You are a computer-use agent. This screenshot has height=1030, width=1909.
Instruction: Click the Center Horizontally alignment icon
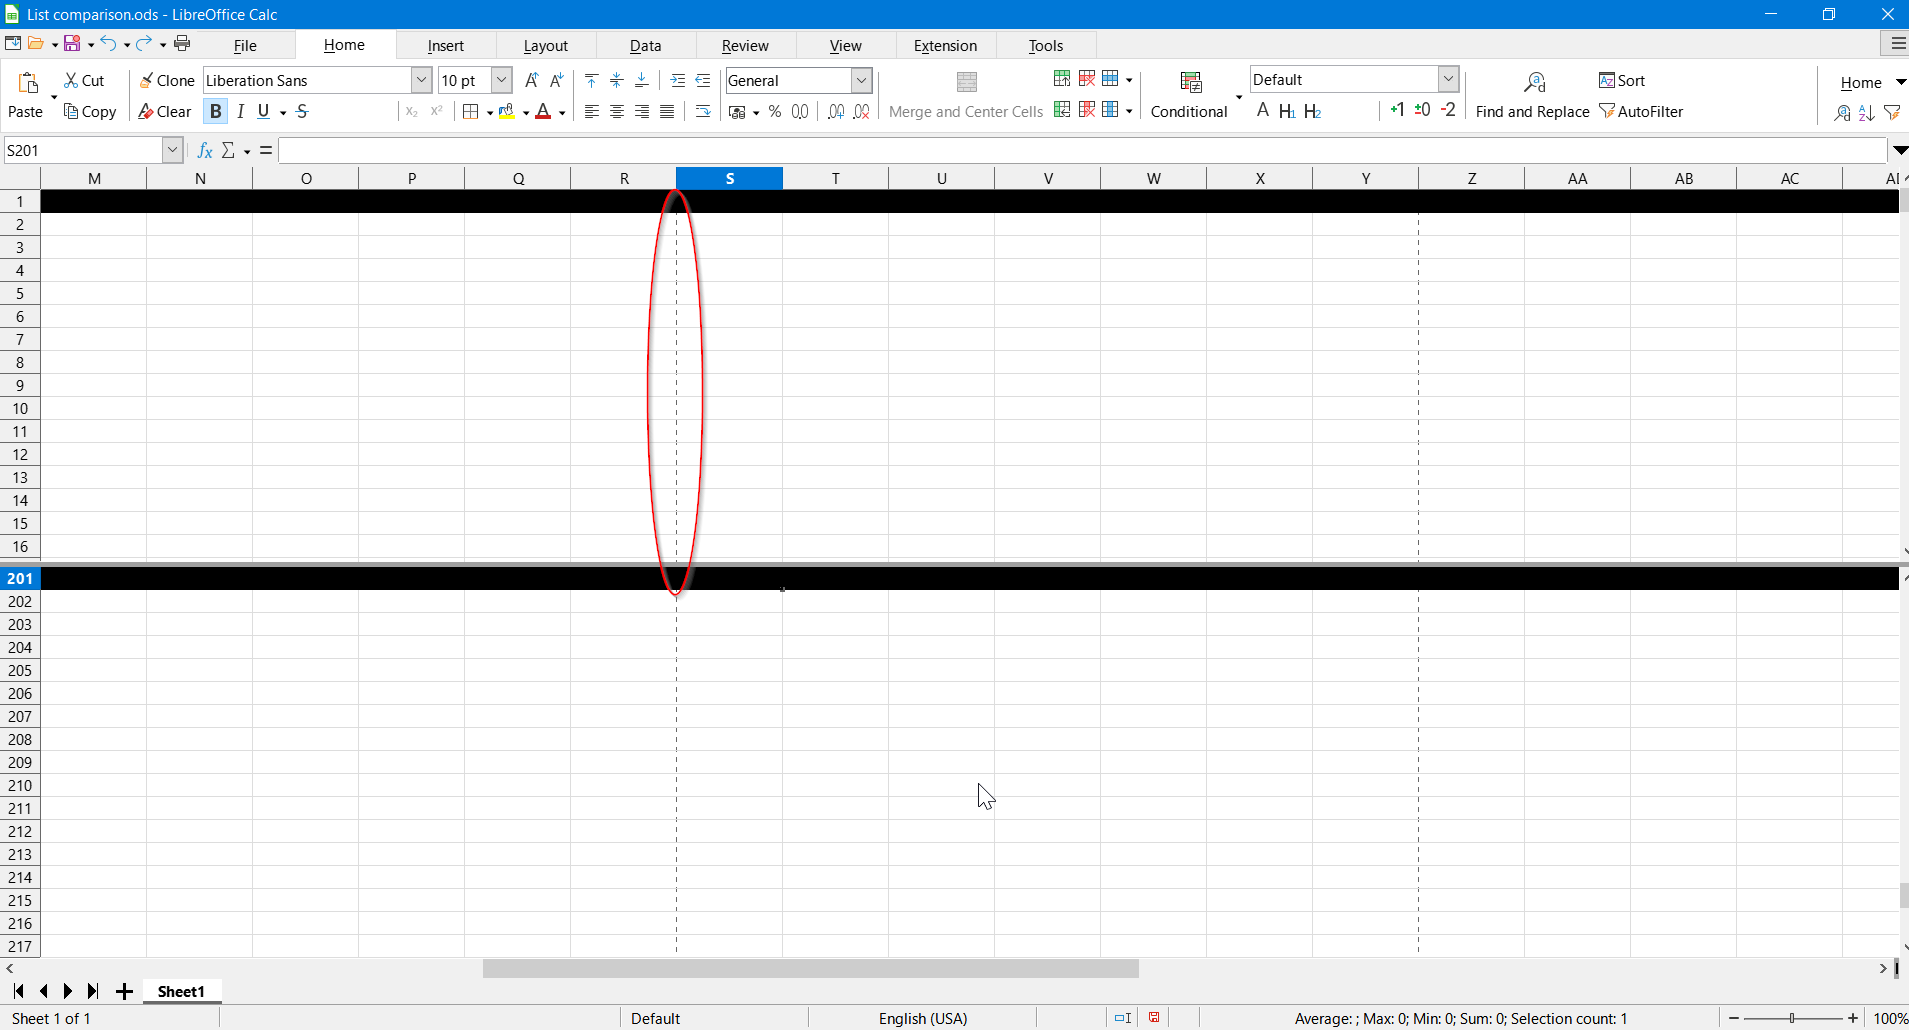click(617, 111)
